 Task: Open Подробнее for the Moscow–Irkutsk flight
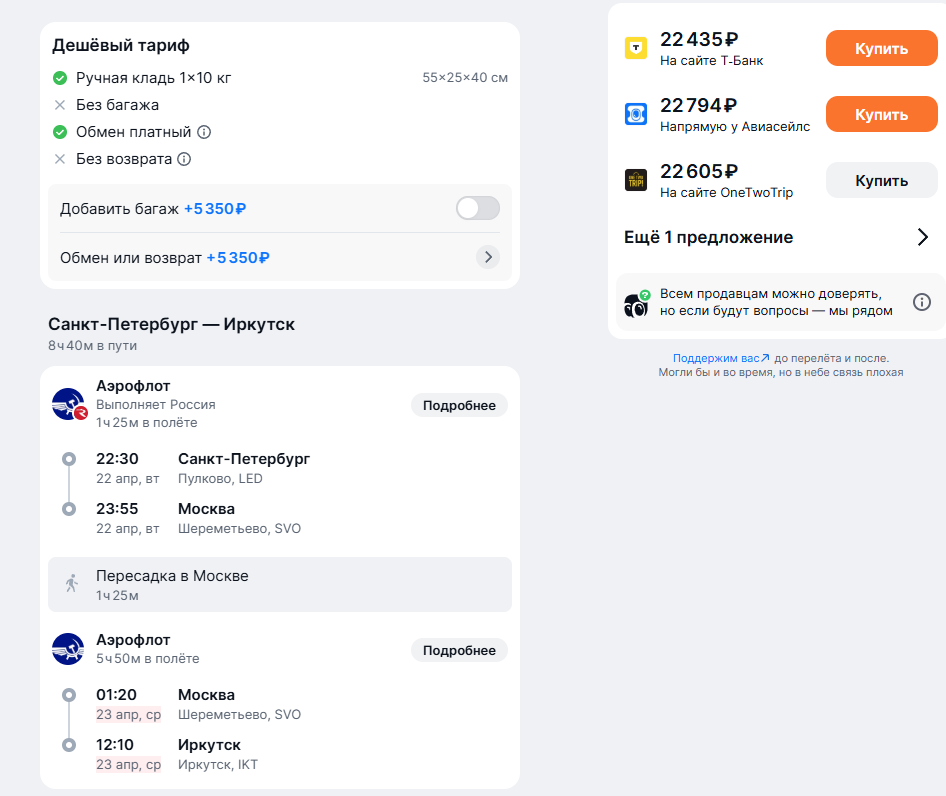pyautogui.click(x=459, y=651)
